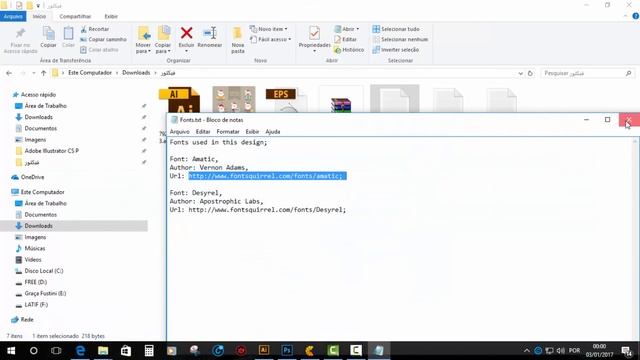Click the Explorer back arrow
640x360 pixels.
pyautogui.click(x=9, y=73)
